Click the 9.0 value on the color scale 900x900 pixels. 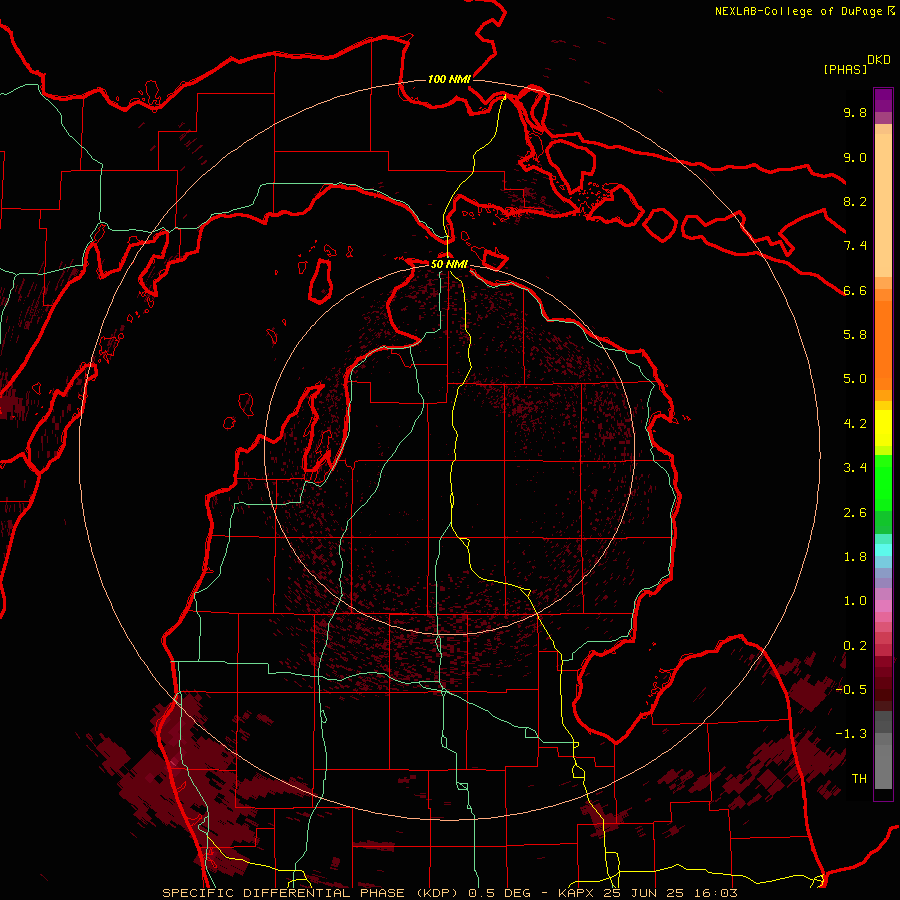855,157
